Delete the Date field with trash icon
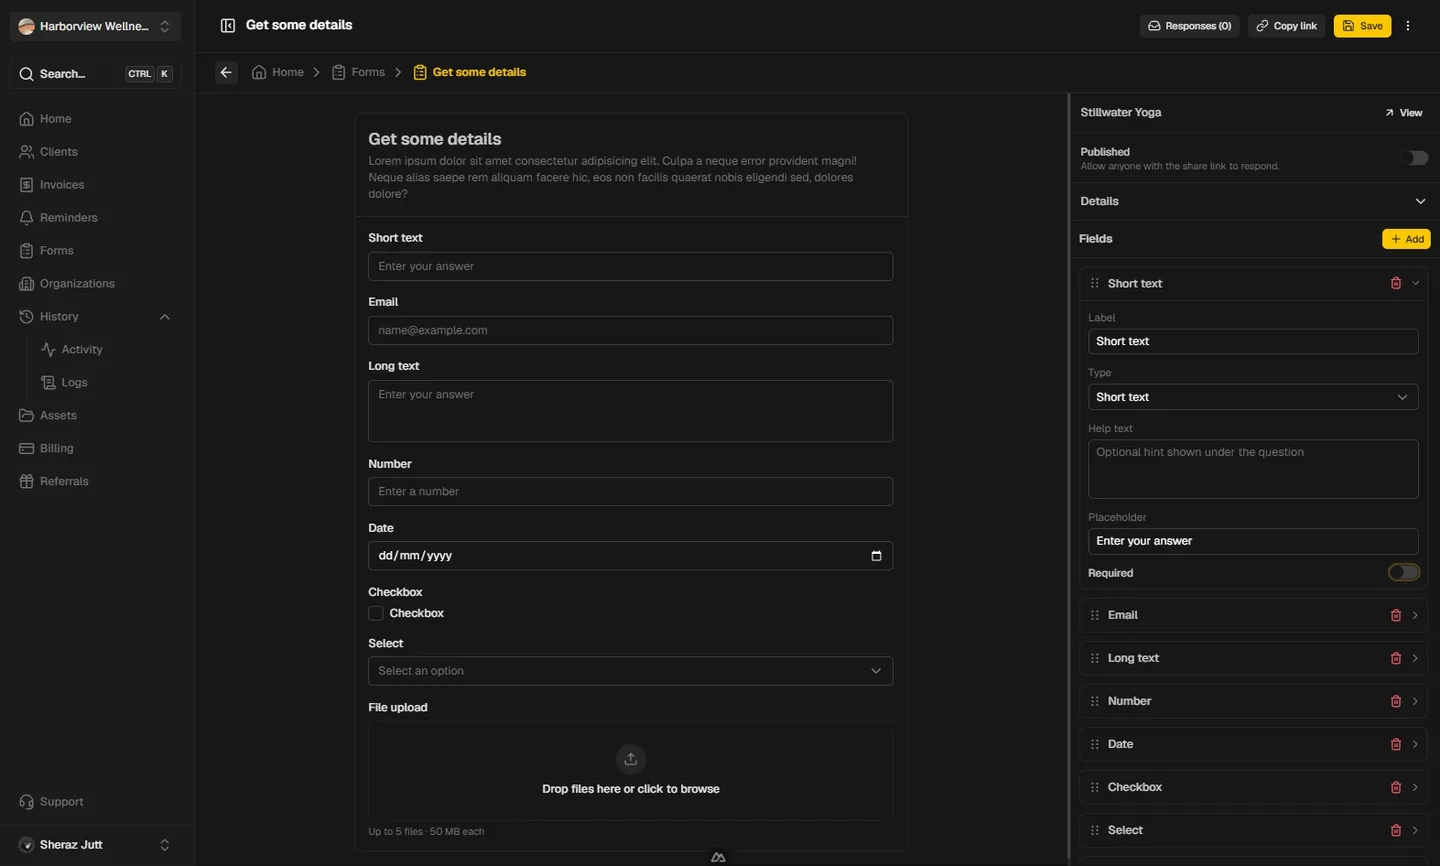 click(1396, 745)
